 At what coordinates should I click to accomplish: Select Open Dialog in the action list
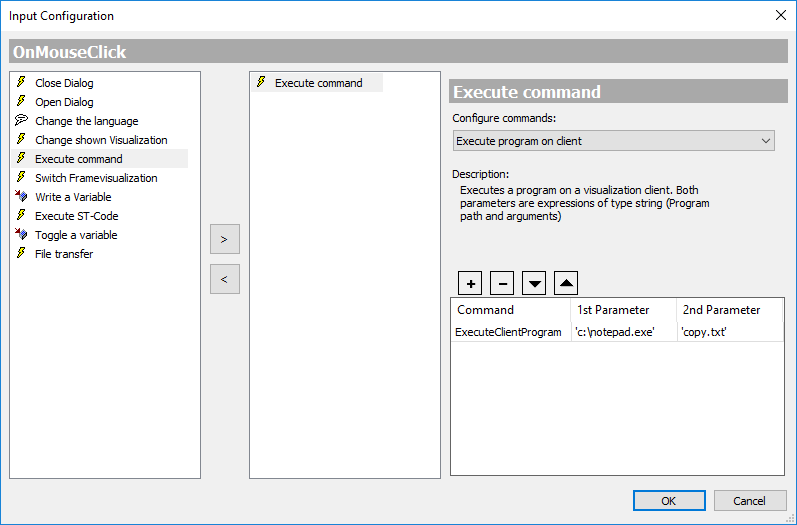(x=64, y=102)
